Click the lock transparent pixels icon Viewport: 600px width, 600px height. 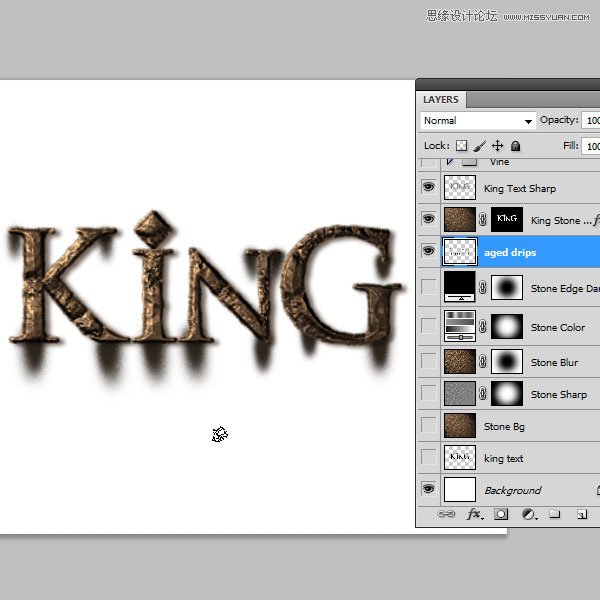point(461,146)
